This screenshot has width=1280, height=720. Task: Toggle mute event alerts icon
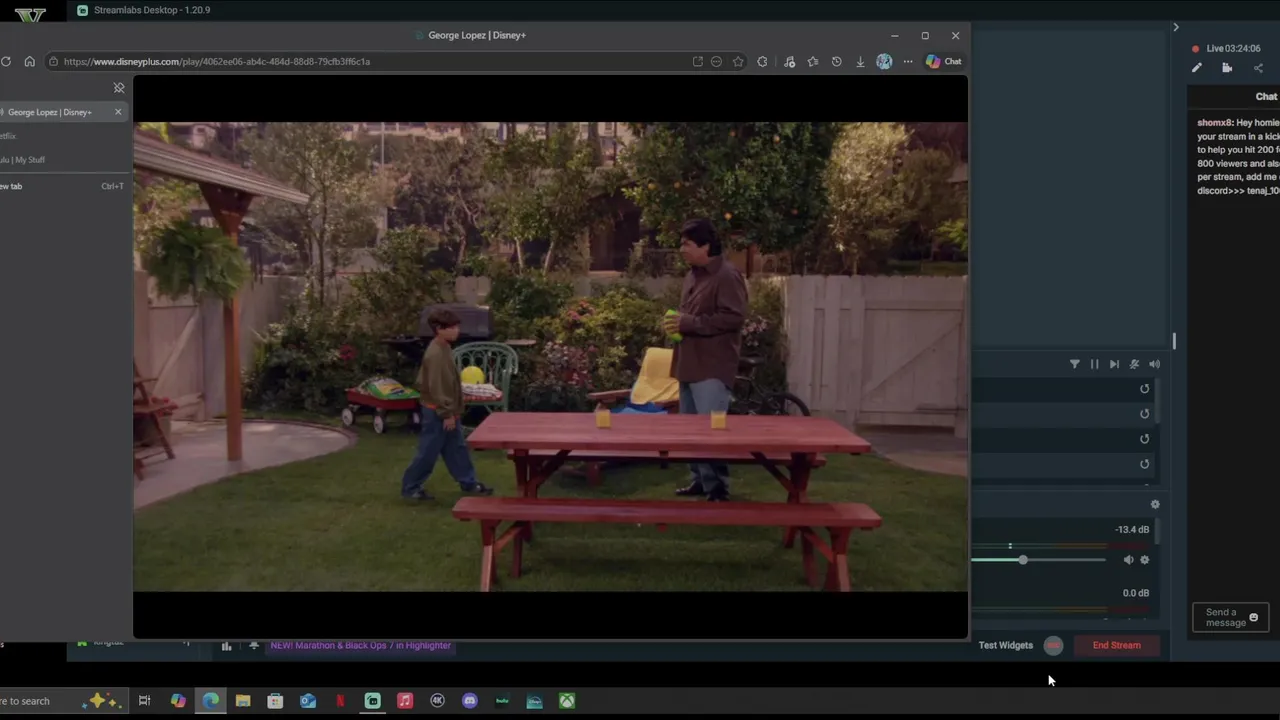pos(1134,364)
